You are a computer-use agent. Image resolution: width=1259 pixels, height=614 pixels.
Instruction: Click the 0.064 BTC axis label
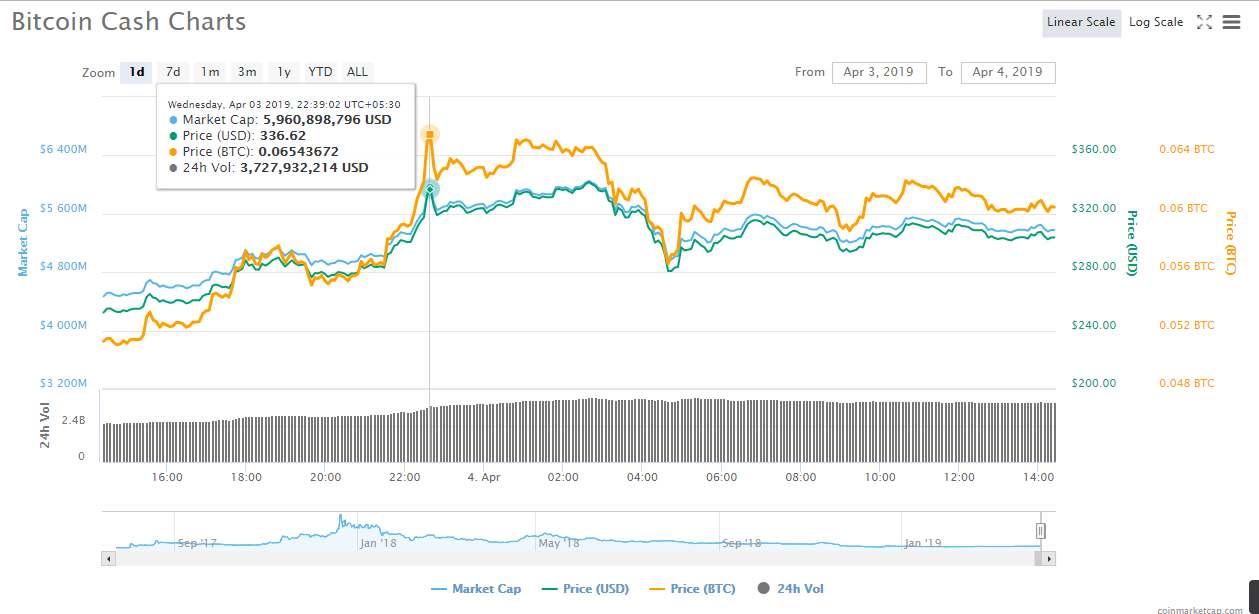(1187, 149)
